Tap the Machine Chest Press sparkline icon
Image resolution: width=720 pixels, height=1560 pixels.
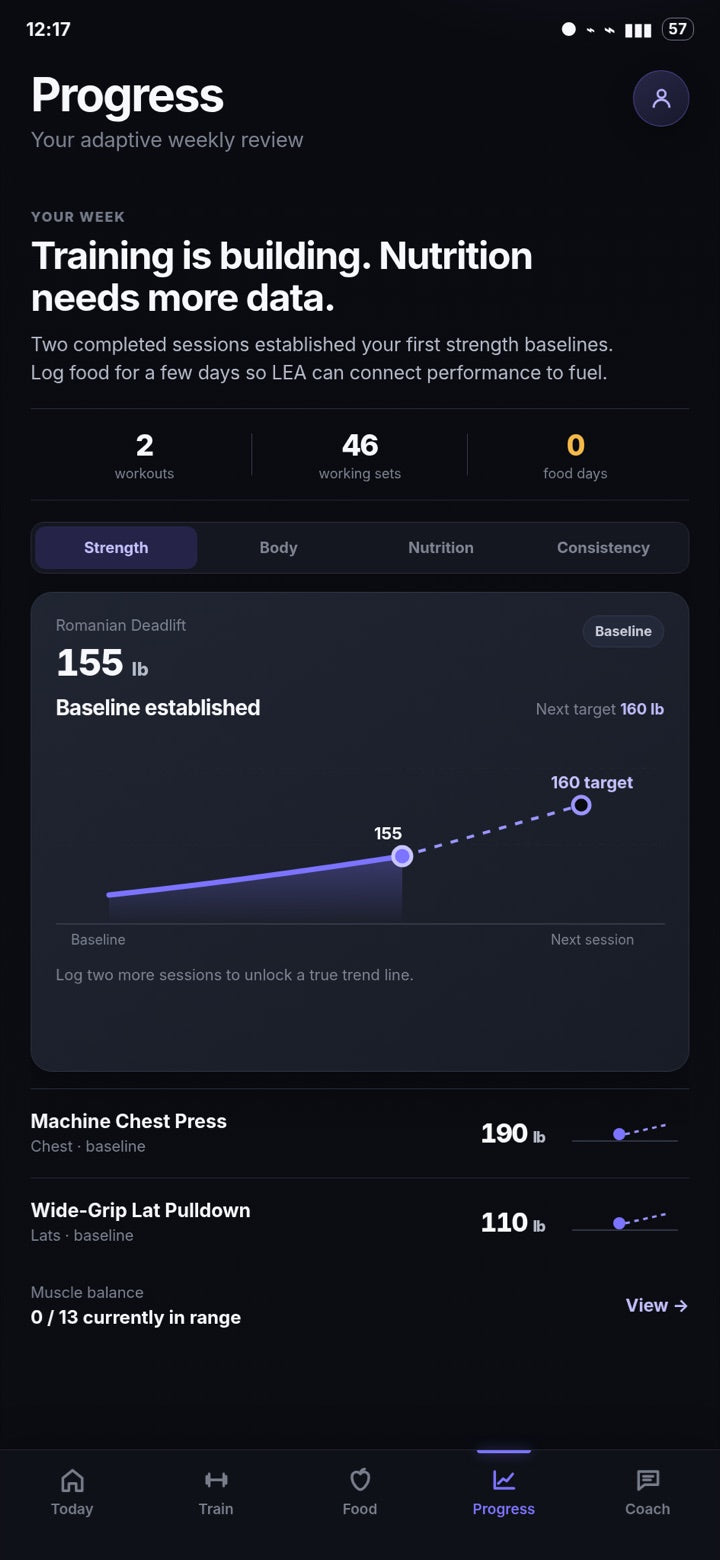pos(625,1133)
